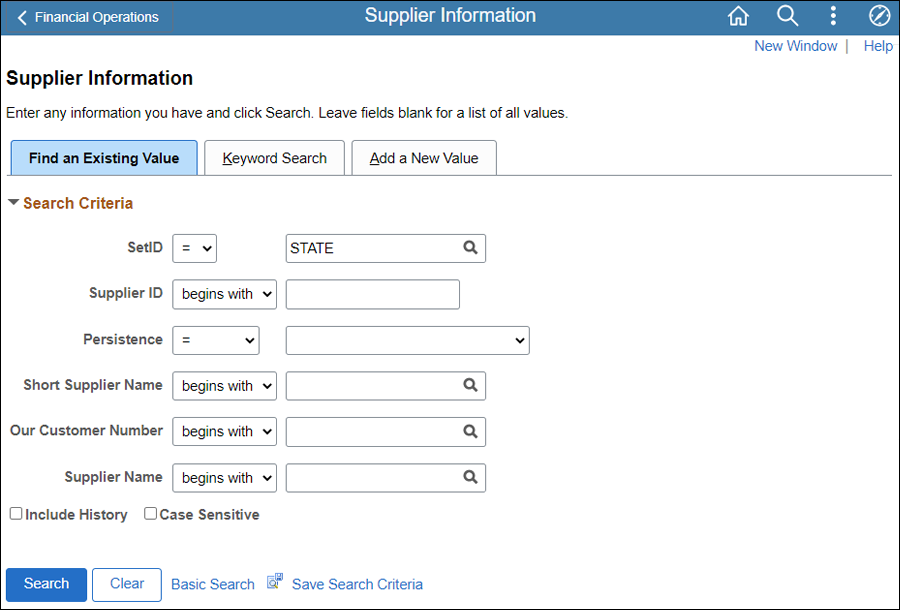Click Our Customer Number lookup icon
Screen dimensions: 900x610
(470, 431)
